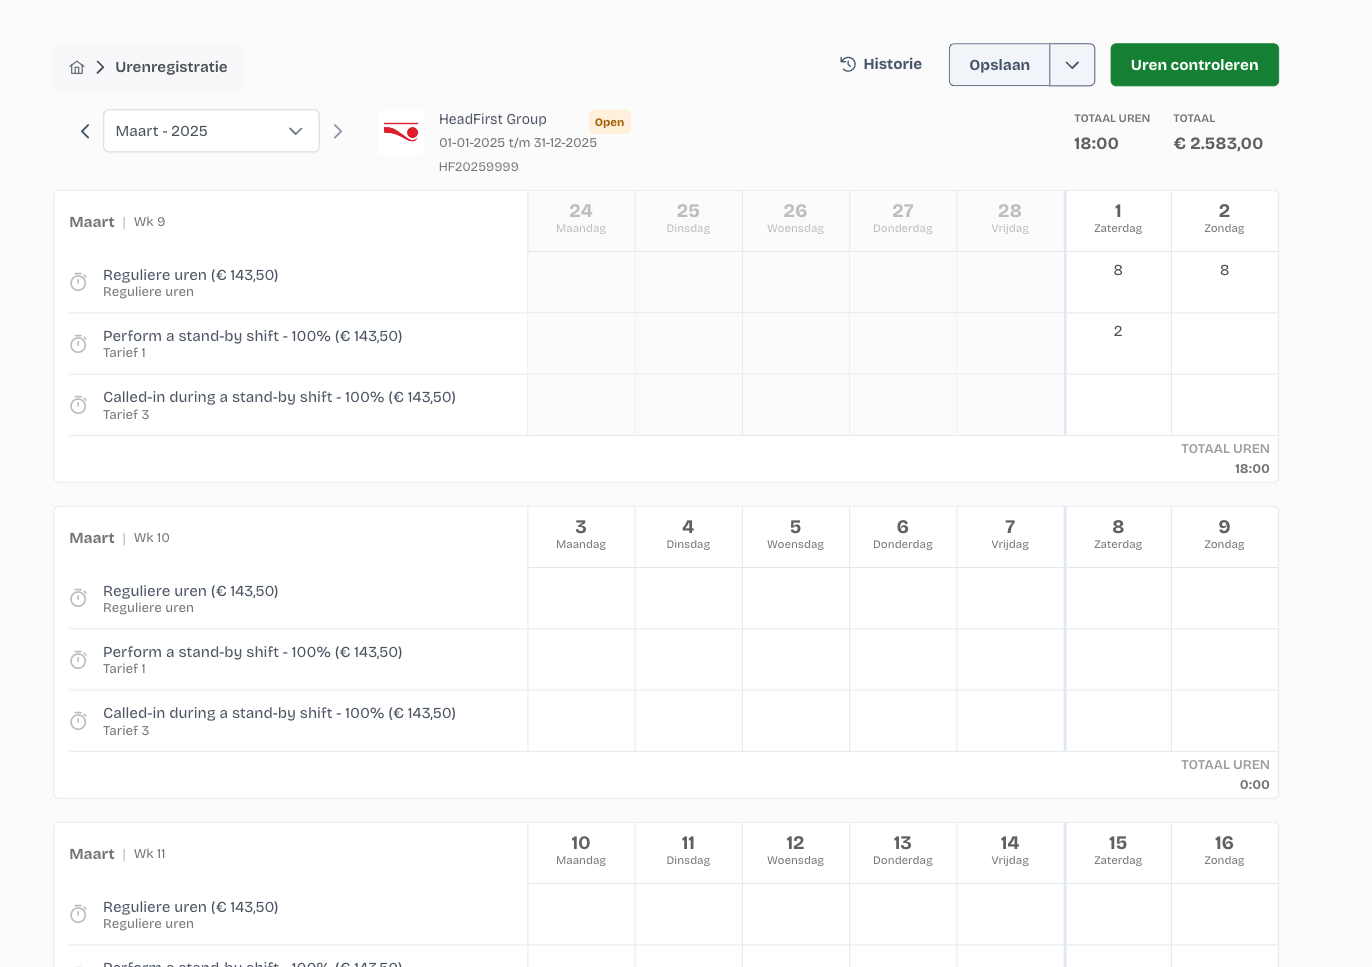Expand the Opslaan dropdown arrow

click(x=1072, y=65)
